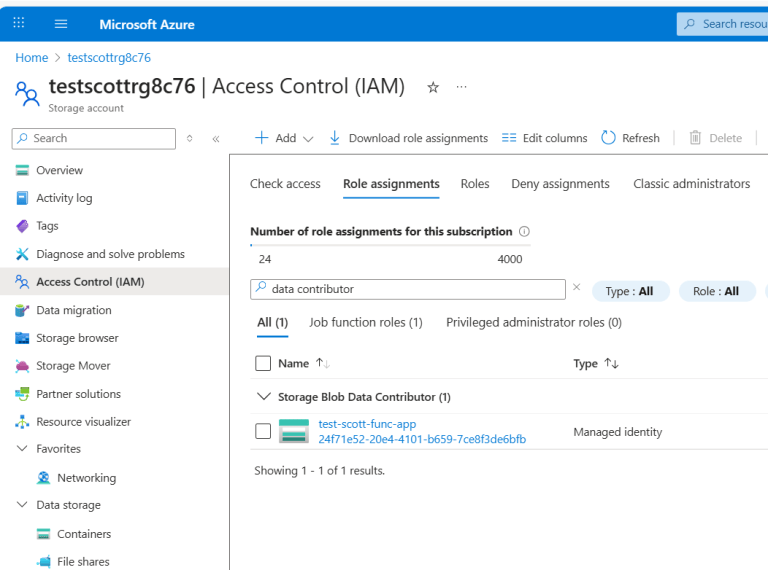Click the Microsoft Azure title

click(147, 24)
